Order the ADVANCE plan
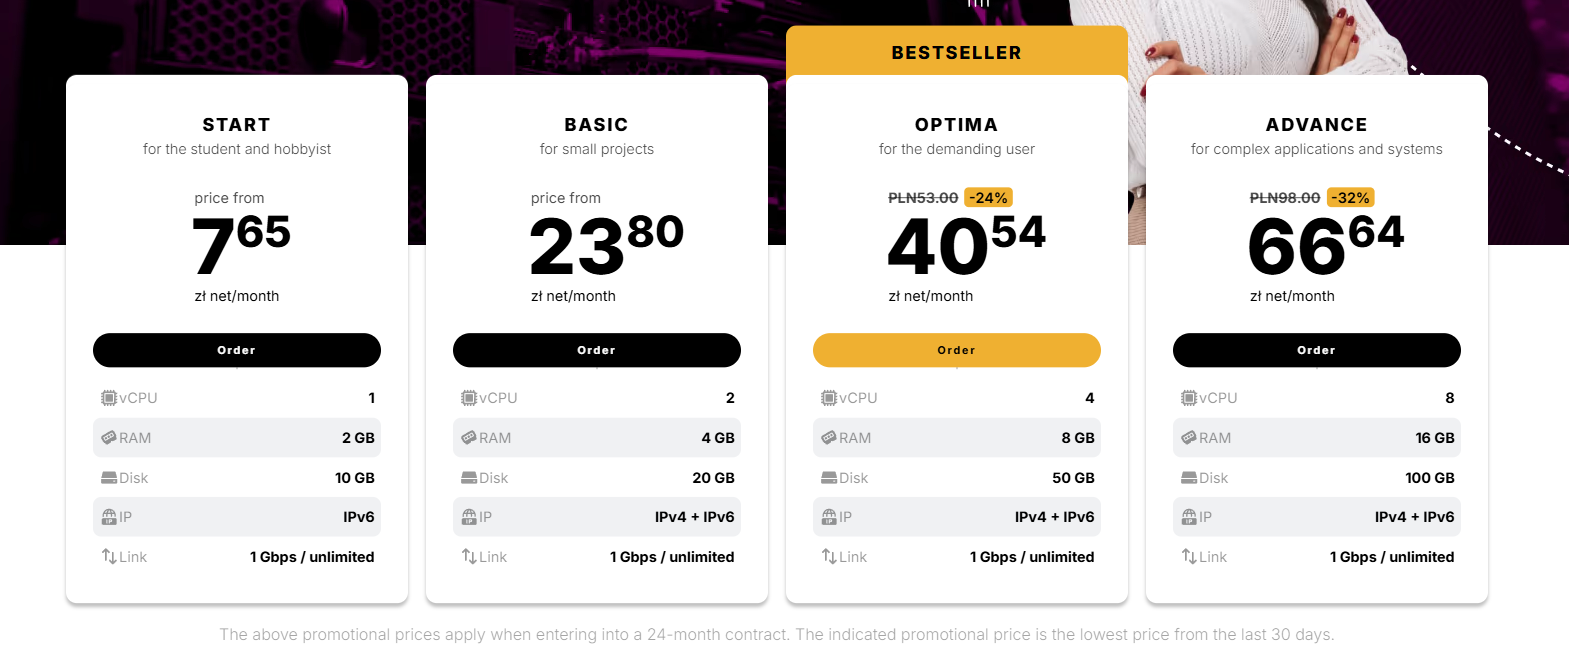Screen dimensions: 1569x671 click(x=1317, y=350)
